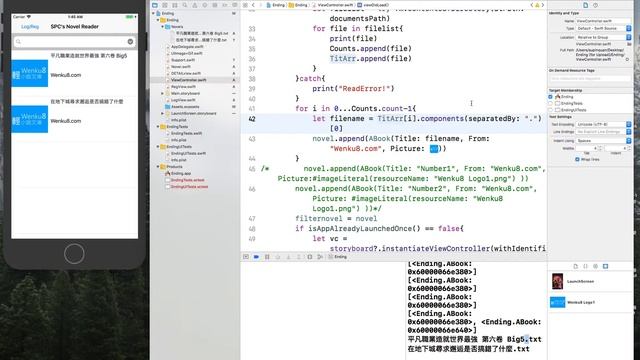Open the Symbol navigator icon
The height and width of the screenshot is (360, 640).
175,5
